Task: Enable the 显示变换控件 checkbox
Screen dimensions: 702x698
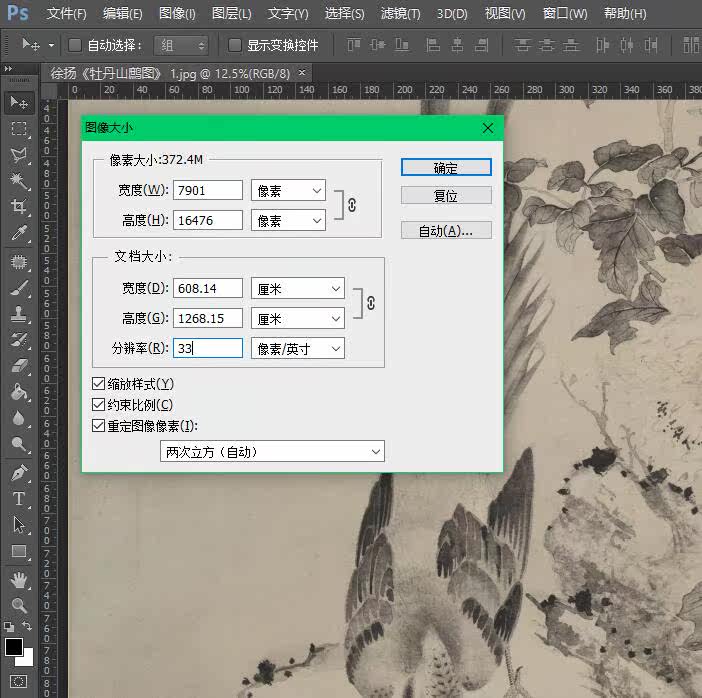Action: click(x=235, y=45)
